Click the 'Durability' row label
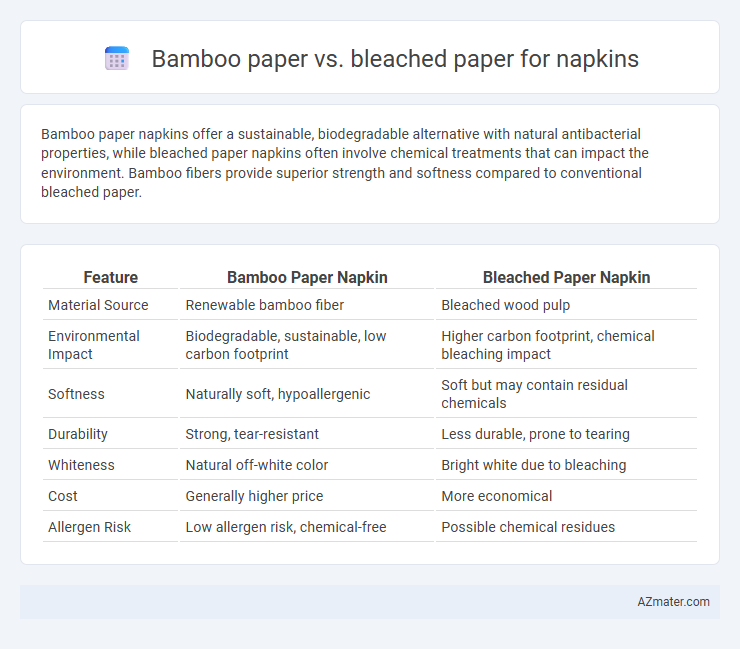 point(78,434)
